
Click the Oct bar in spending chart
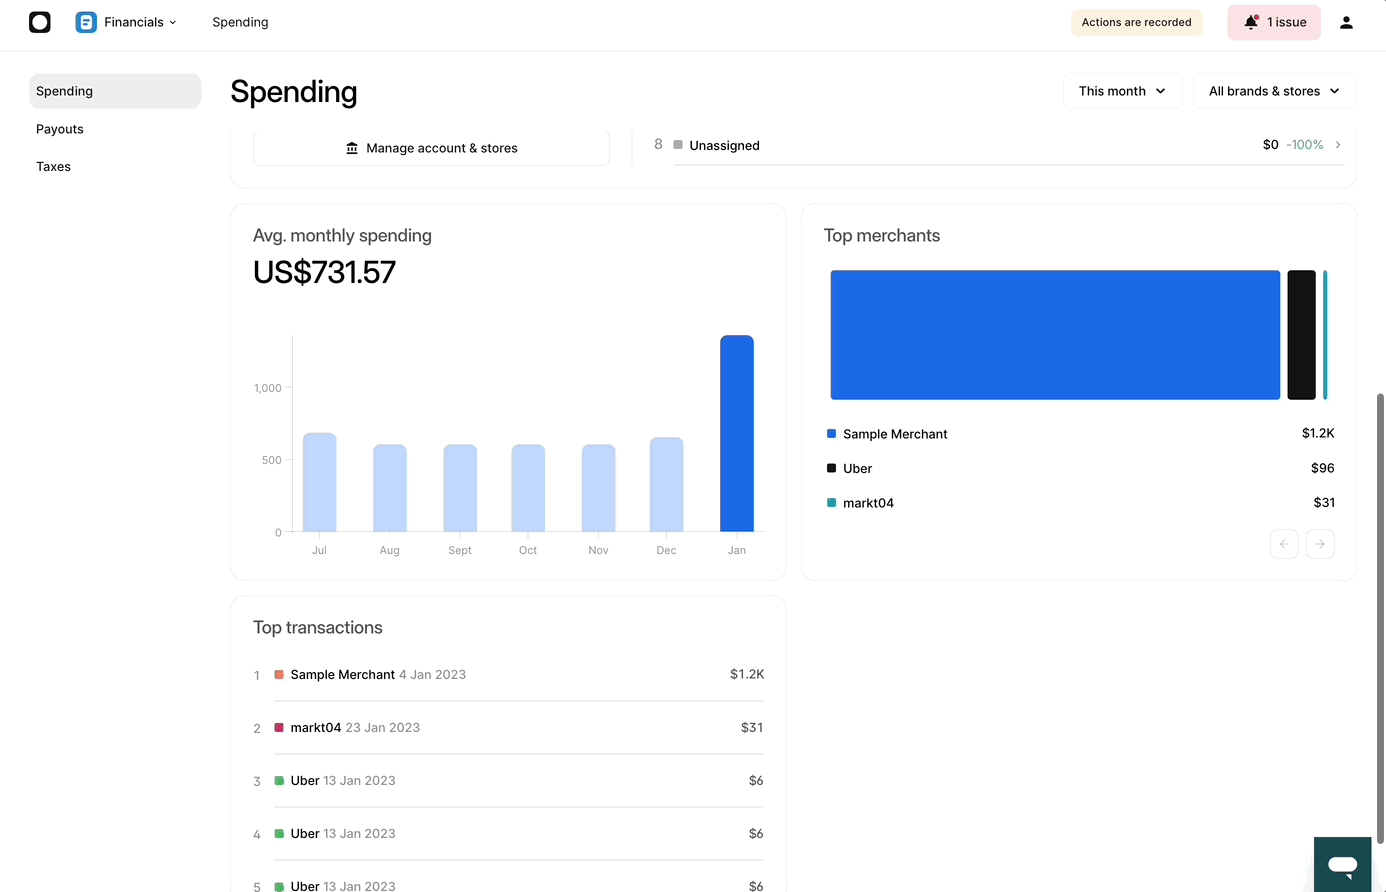[528, 488]
